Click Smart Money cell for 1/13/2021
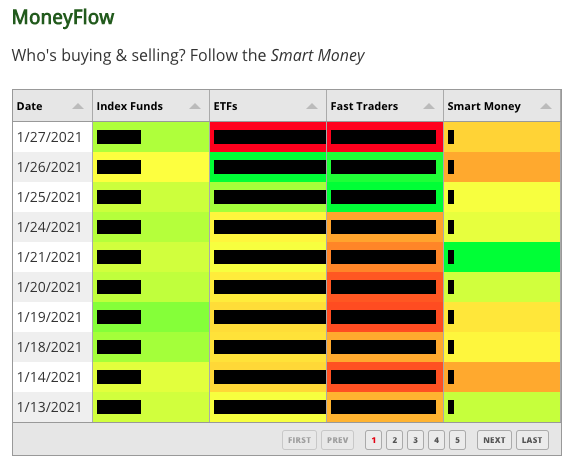This screenshot has height=469, width=575. [502, 407]
